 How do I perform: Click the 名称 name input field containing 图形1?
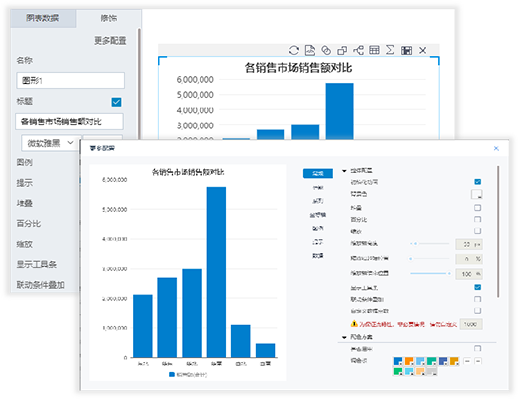click(70, 80)
